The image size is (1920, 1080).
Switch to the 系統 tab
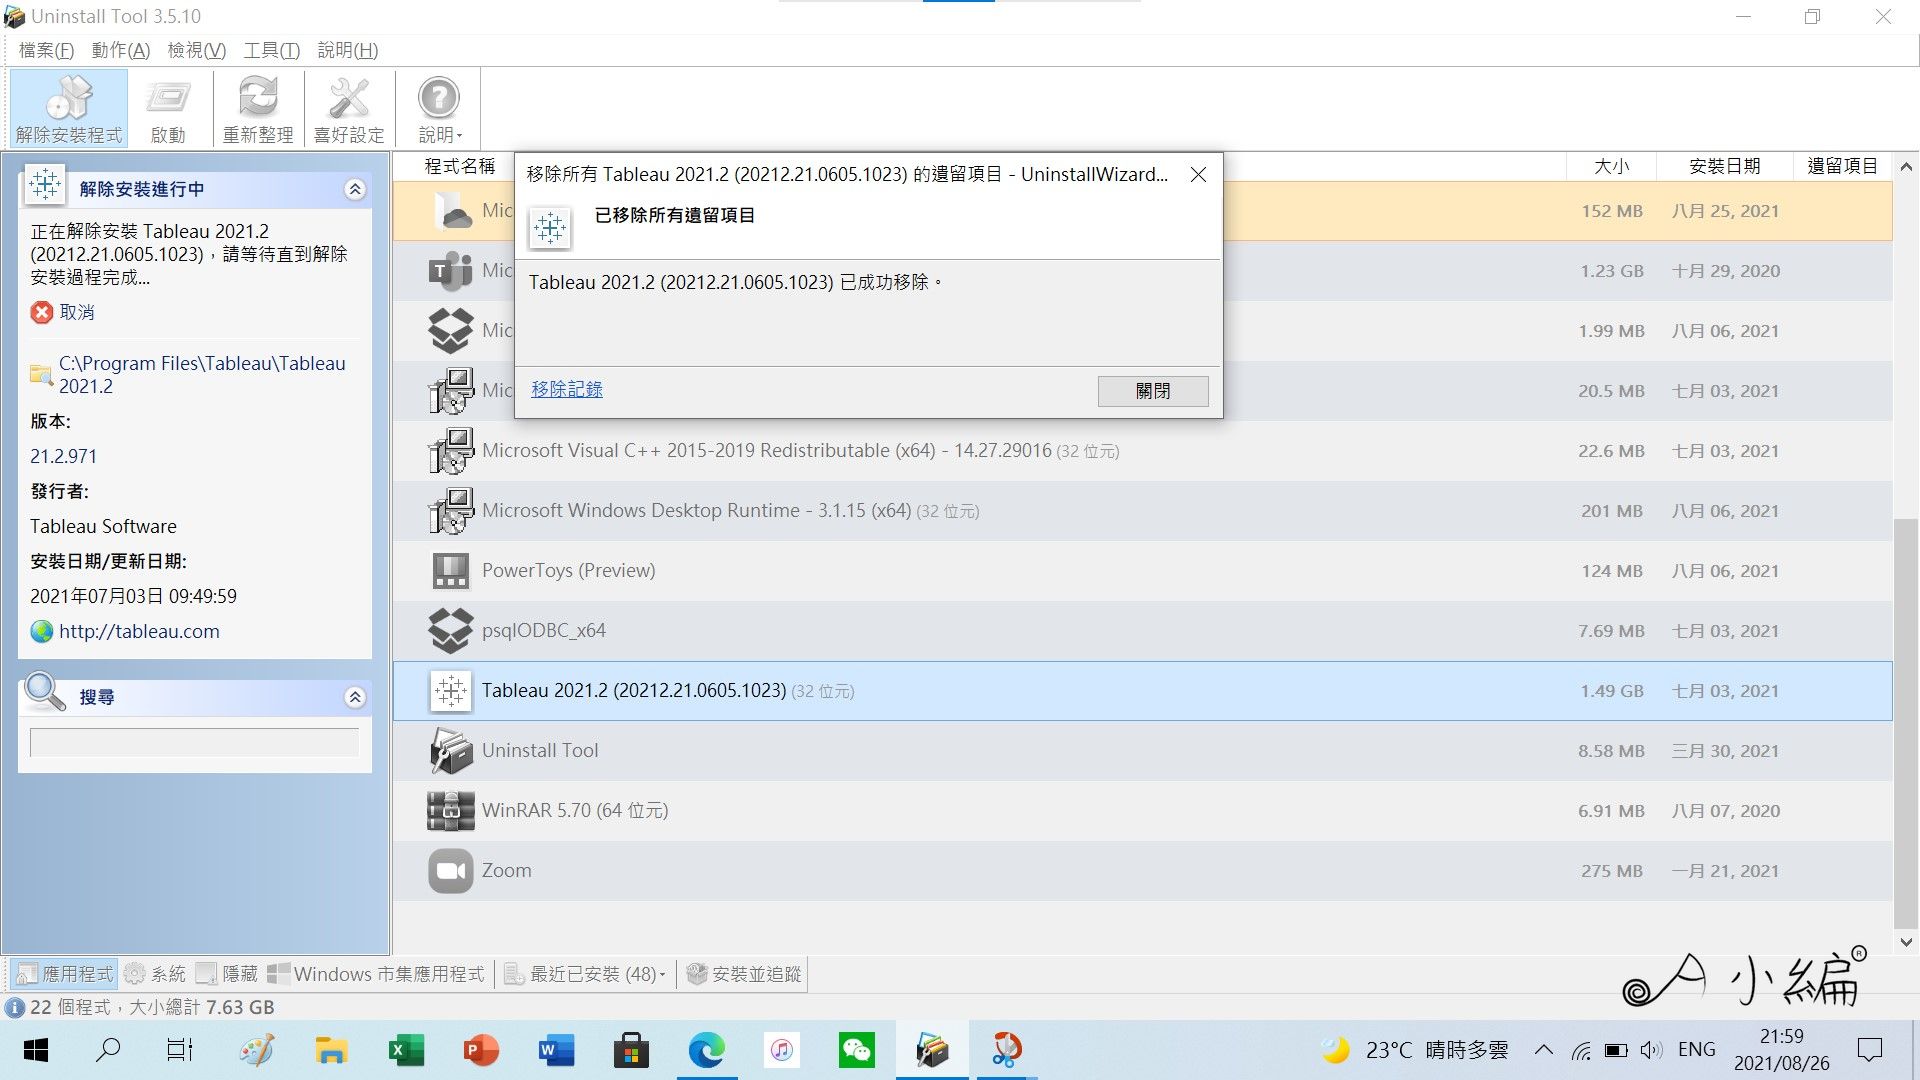pyautogui.click(x=155, y=974)
